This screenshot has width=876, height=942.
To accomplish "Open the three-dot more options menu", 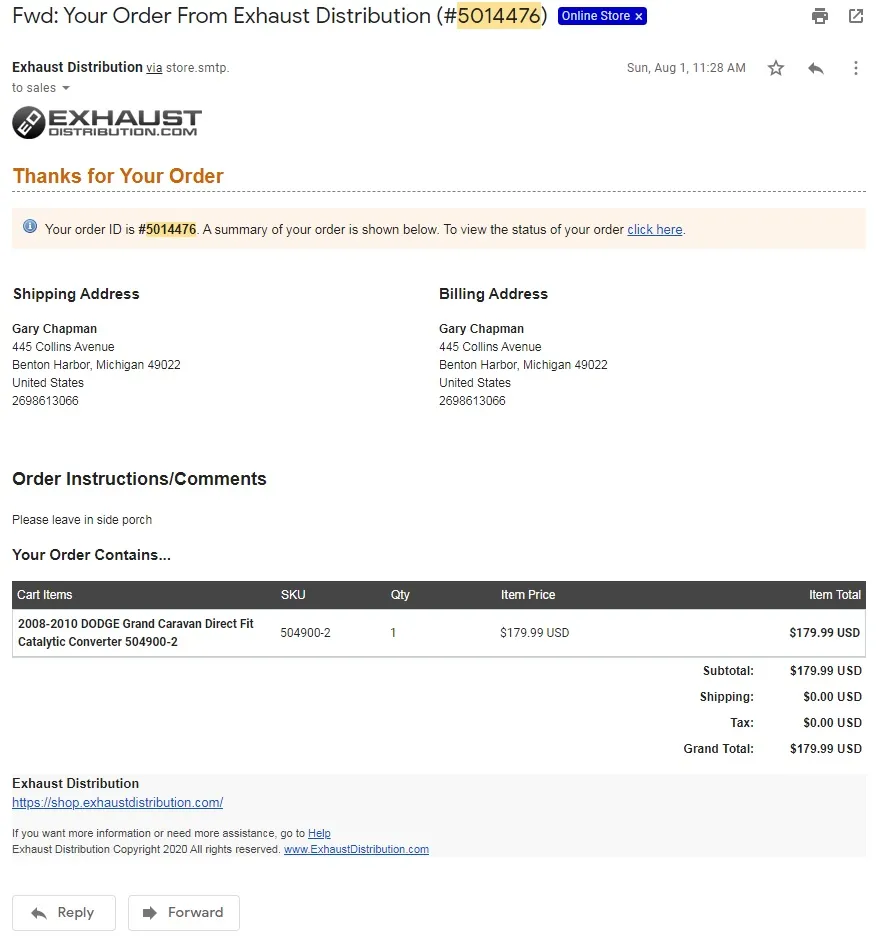I will (856, 68).
